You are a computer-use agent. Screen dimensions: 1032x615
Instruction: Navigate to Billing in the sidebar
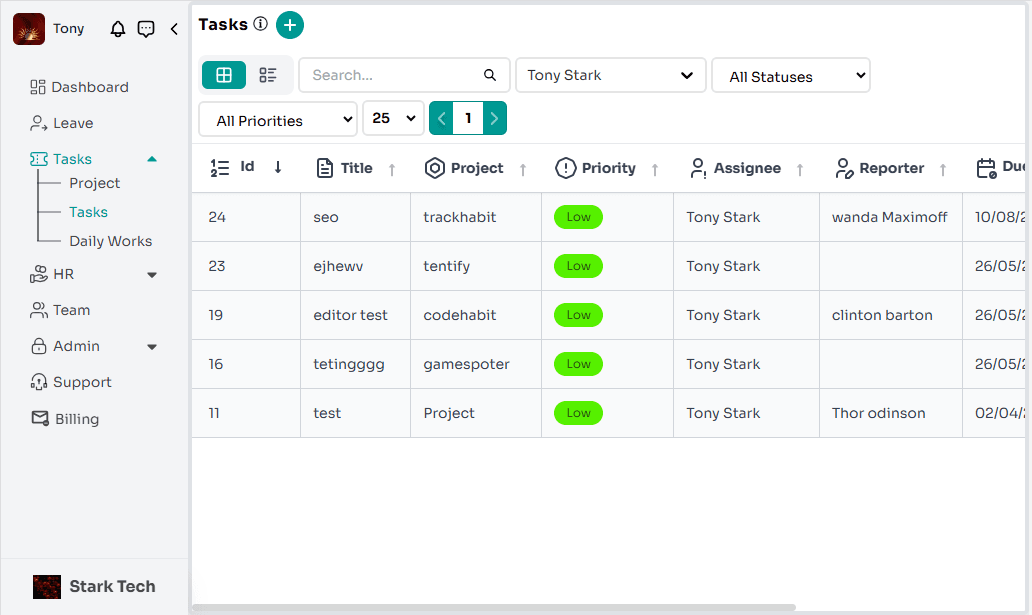75,418
